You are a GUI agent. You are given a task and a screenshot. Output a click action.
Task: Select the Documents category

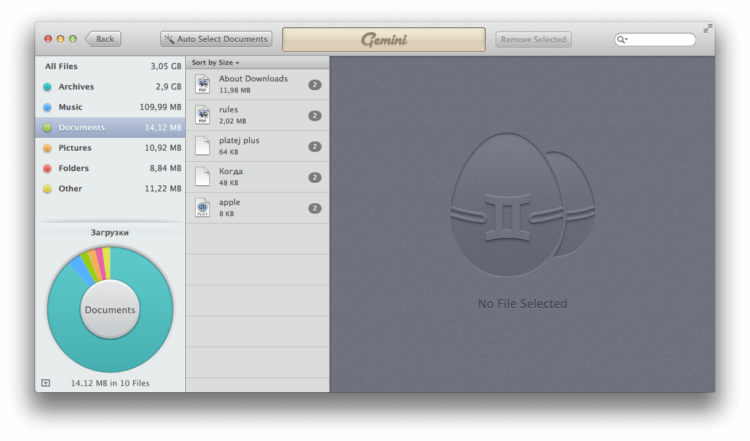point(110,128)
